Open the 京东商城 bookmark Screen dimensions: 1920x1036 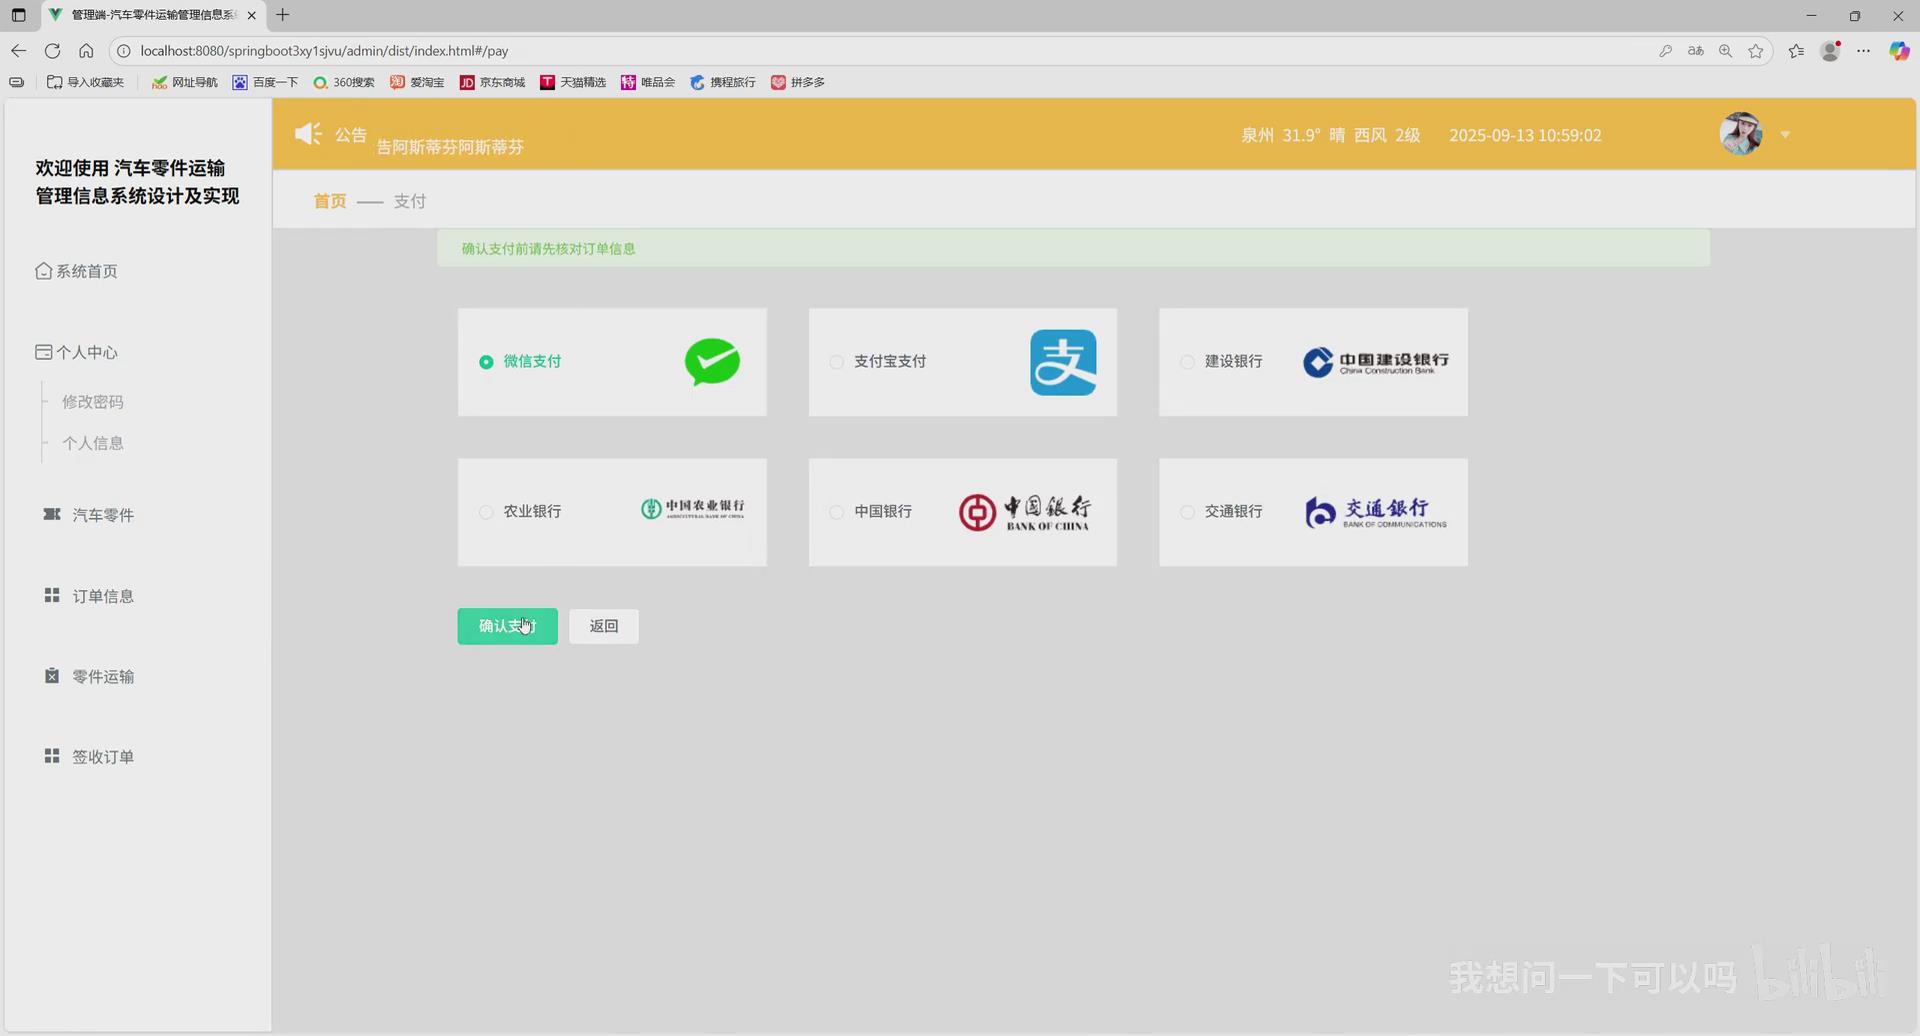click(493, 82)
